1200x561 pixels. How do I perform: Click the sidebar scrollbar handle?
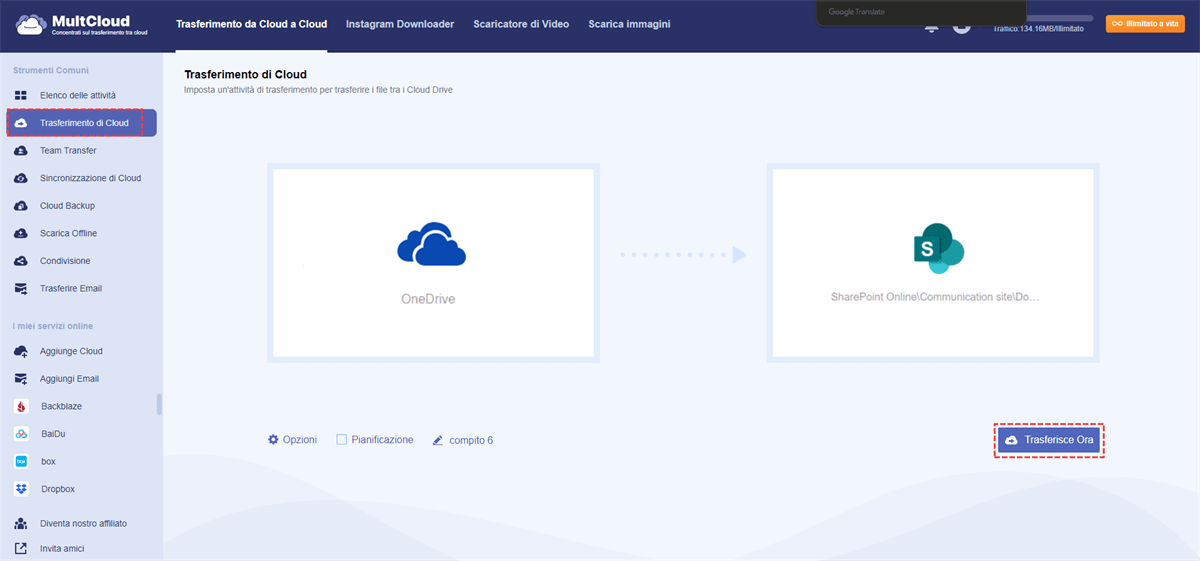click(x=159, y=404)
